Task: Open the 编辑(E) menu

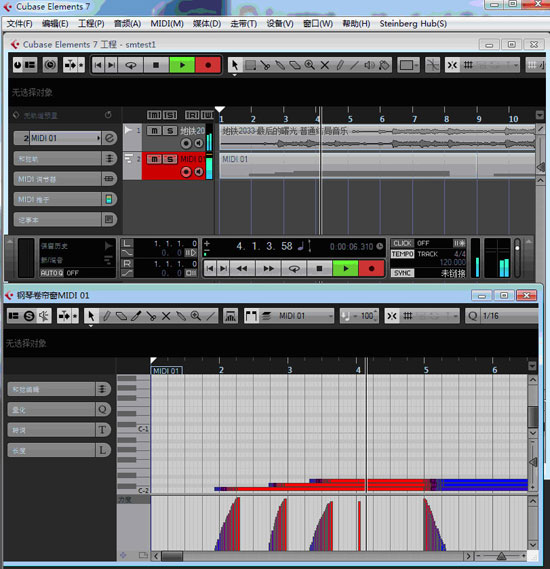Action: [55, 24]
